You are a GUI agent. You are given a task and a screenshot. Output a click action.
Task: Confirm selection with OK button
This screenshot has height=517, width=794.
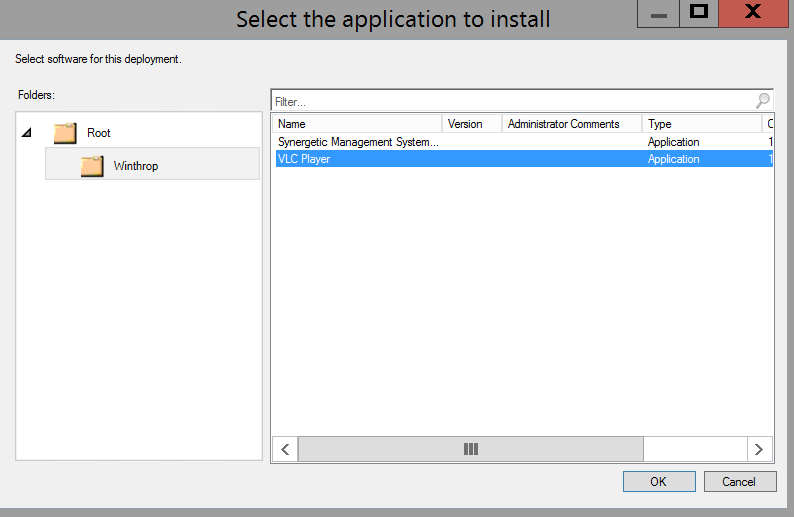point(659,482)
